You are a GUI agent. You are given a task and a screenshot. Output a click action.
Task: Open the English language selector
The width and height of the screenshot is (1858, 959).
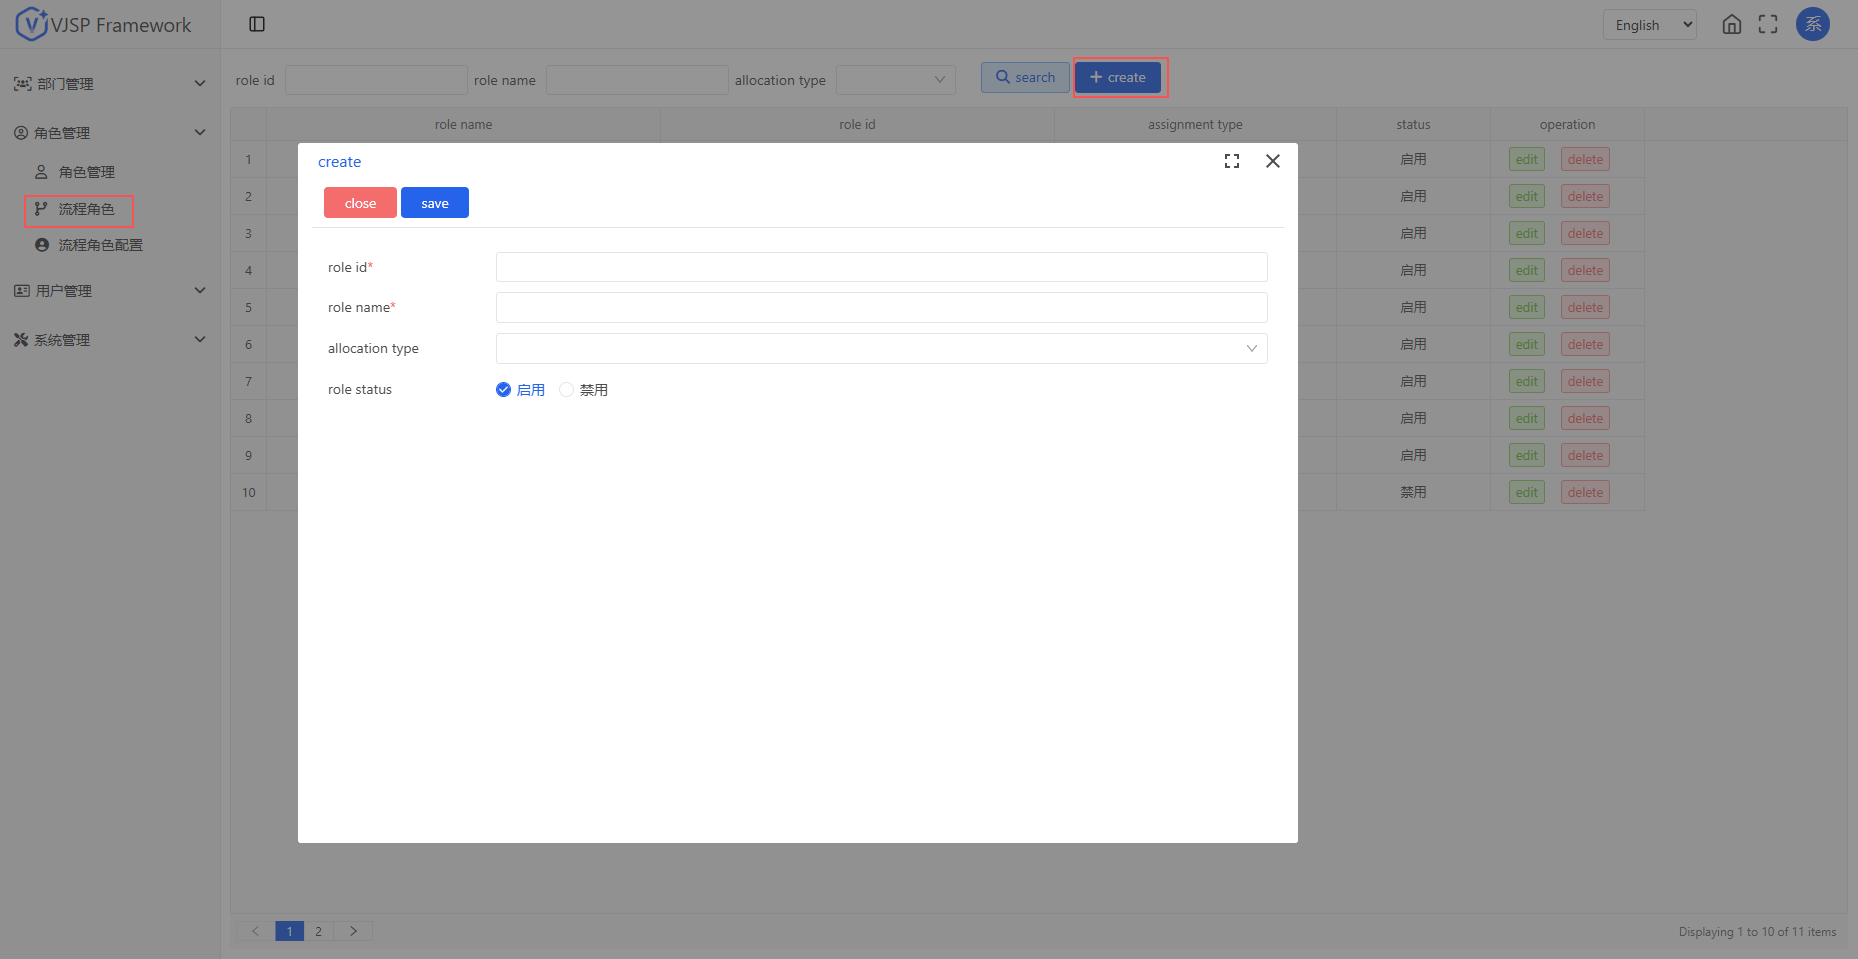click(1649, 25)
